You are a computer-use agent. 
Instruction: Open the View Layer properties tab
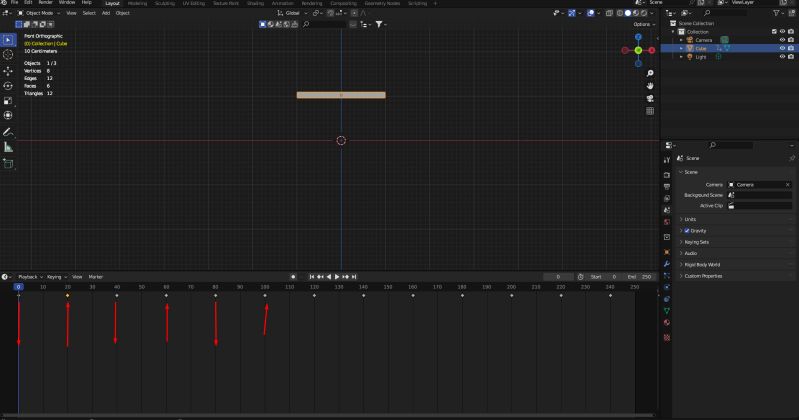(667, 198)
